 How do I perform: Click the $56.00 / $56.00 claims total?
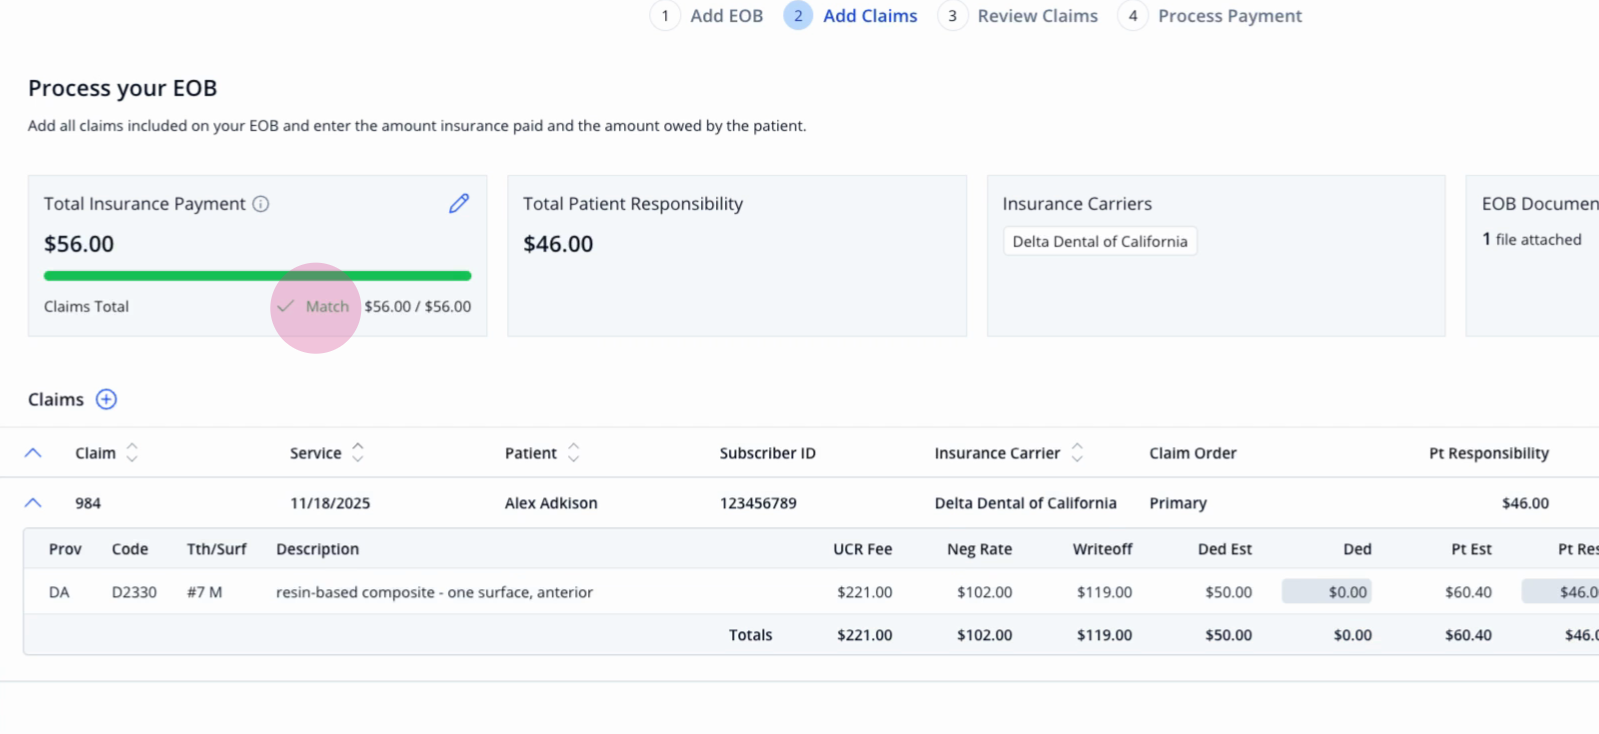417,307
